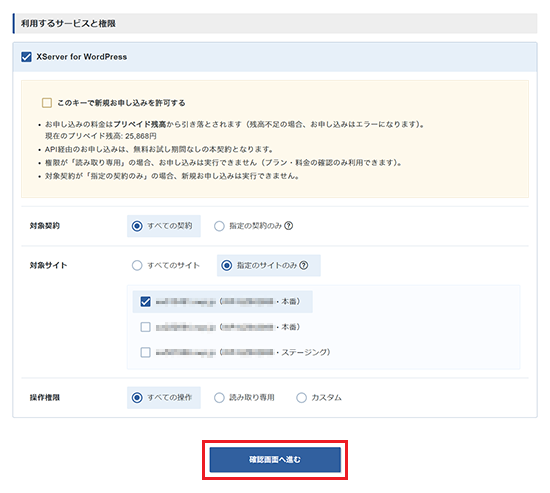Select すべての契約 radio button
Viewport: 550px width, 493px height.
click(137, 226)
